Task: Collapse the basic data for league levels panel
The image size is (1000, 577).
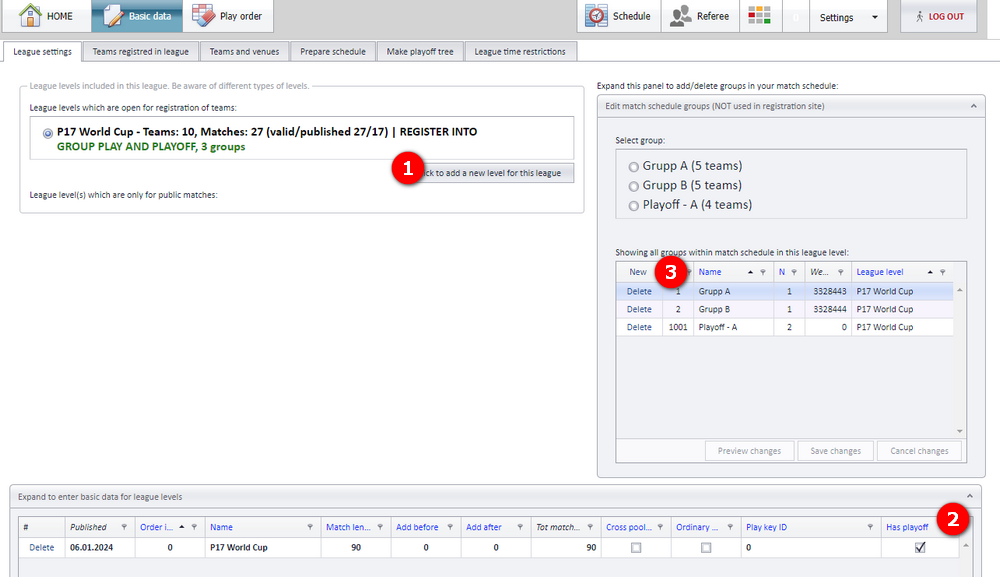Action: 969,497
